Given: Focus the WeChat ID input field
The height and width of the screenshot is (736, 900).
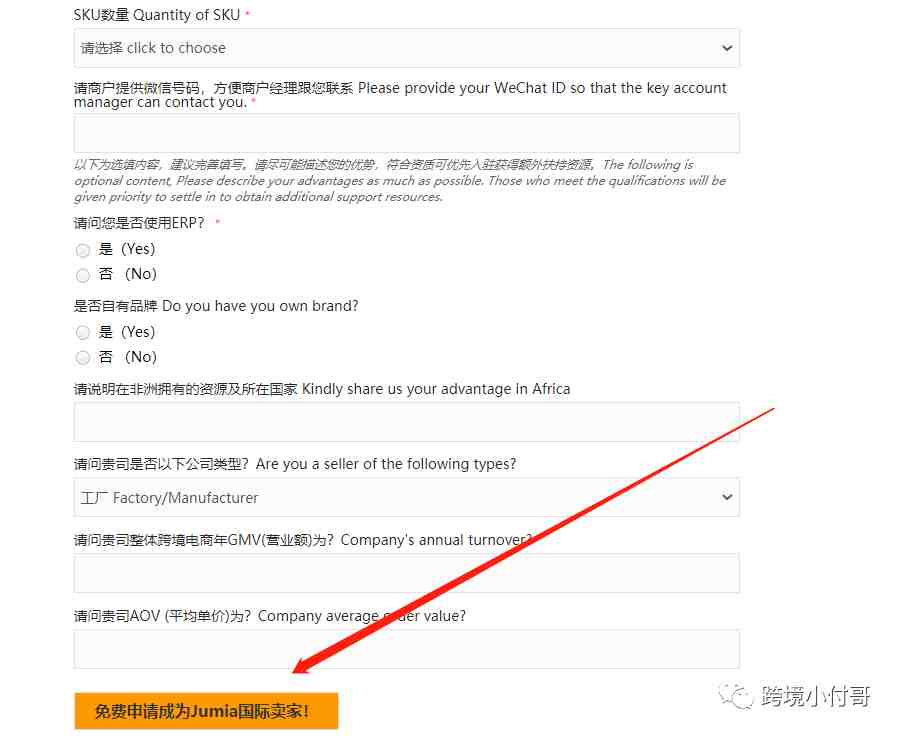Looking at the screenshot, I should tap(406, 133).
